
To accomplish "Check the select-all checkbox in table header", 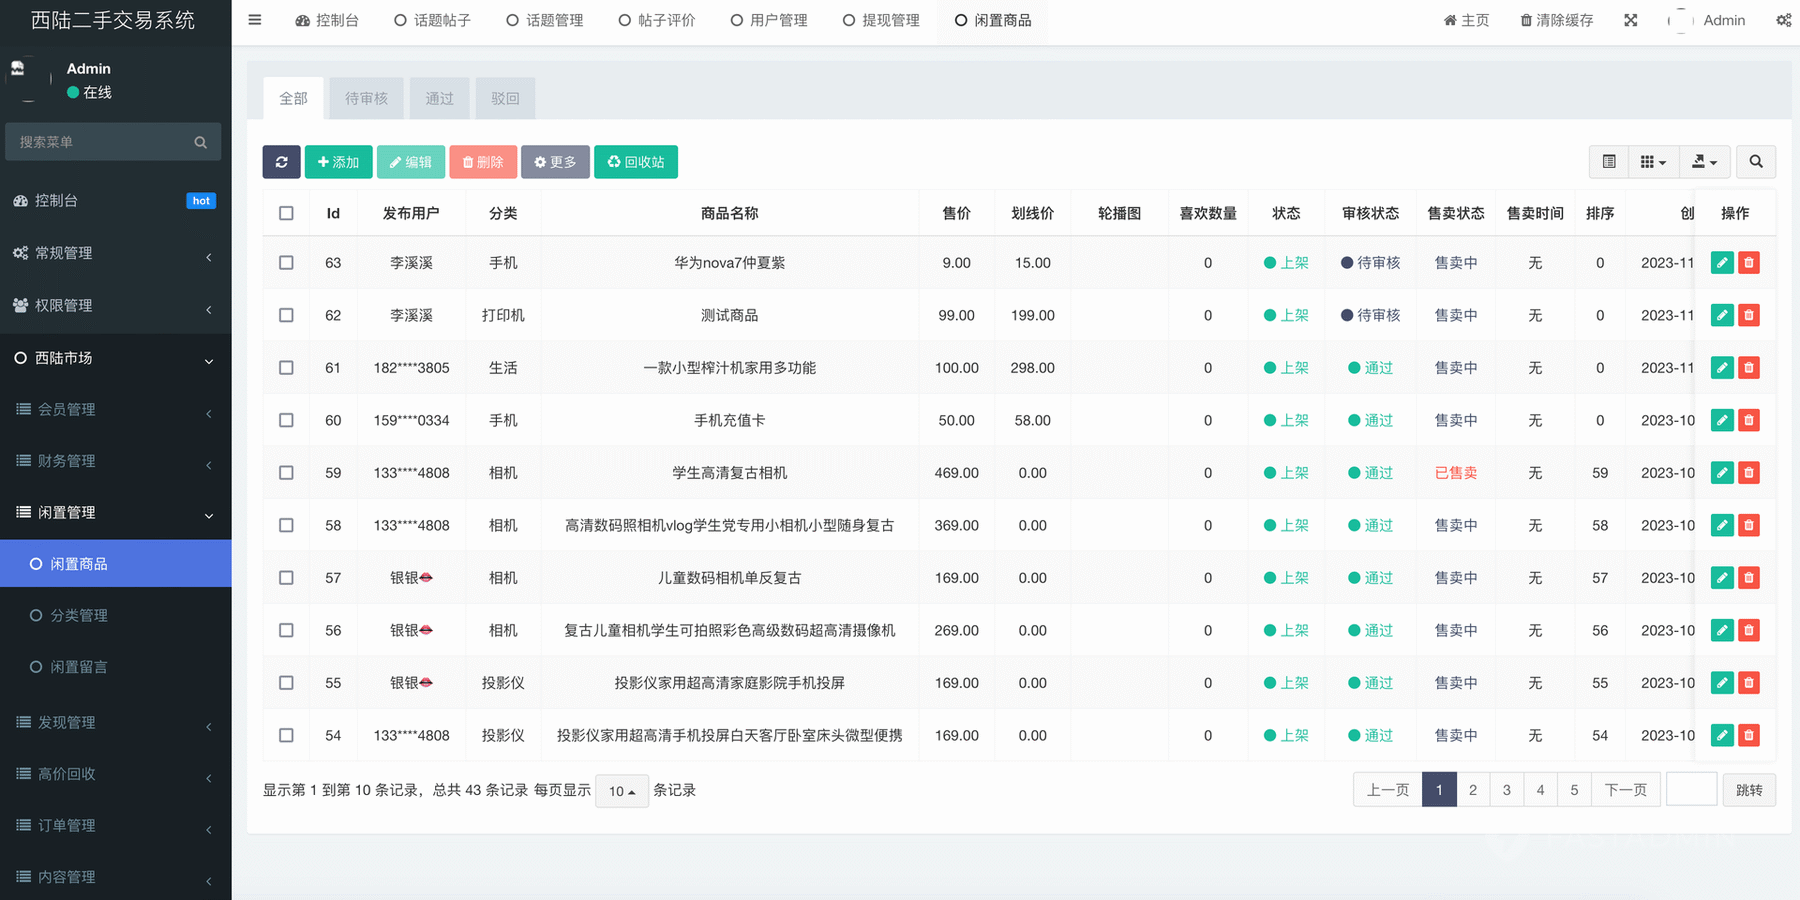I will point(286,213).
